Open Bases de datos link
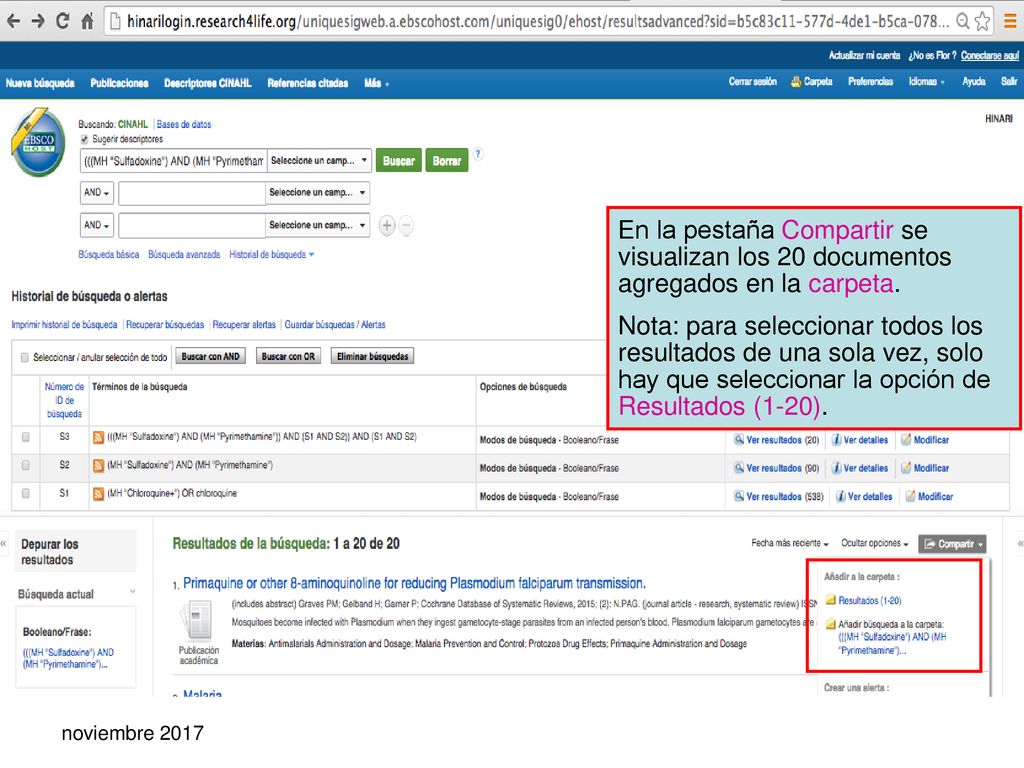 (x=184, y=124)
